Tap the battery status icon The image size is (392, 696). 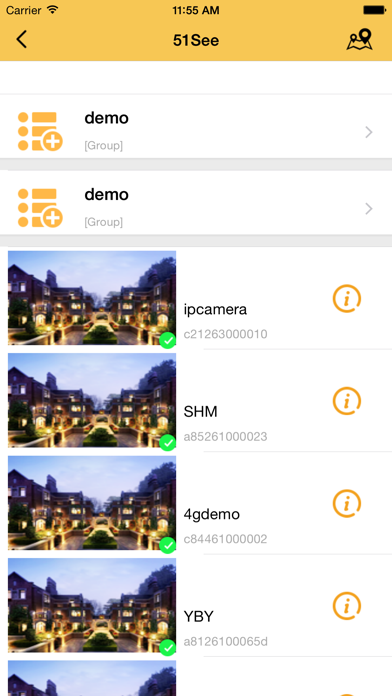pos(374,9)
